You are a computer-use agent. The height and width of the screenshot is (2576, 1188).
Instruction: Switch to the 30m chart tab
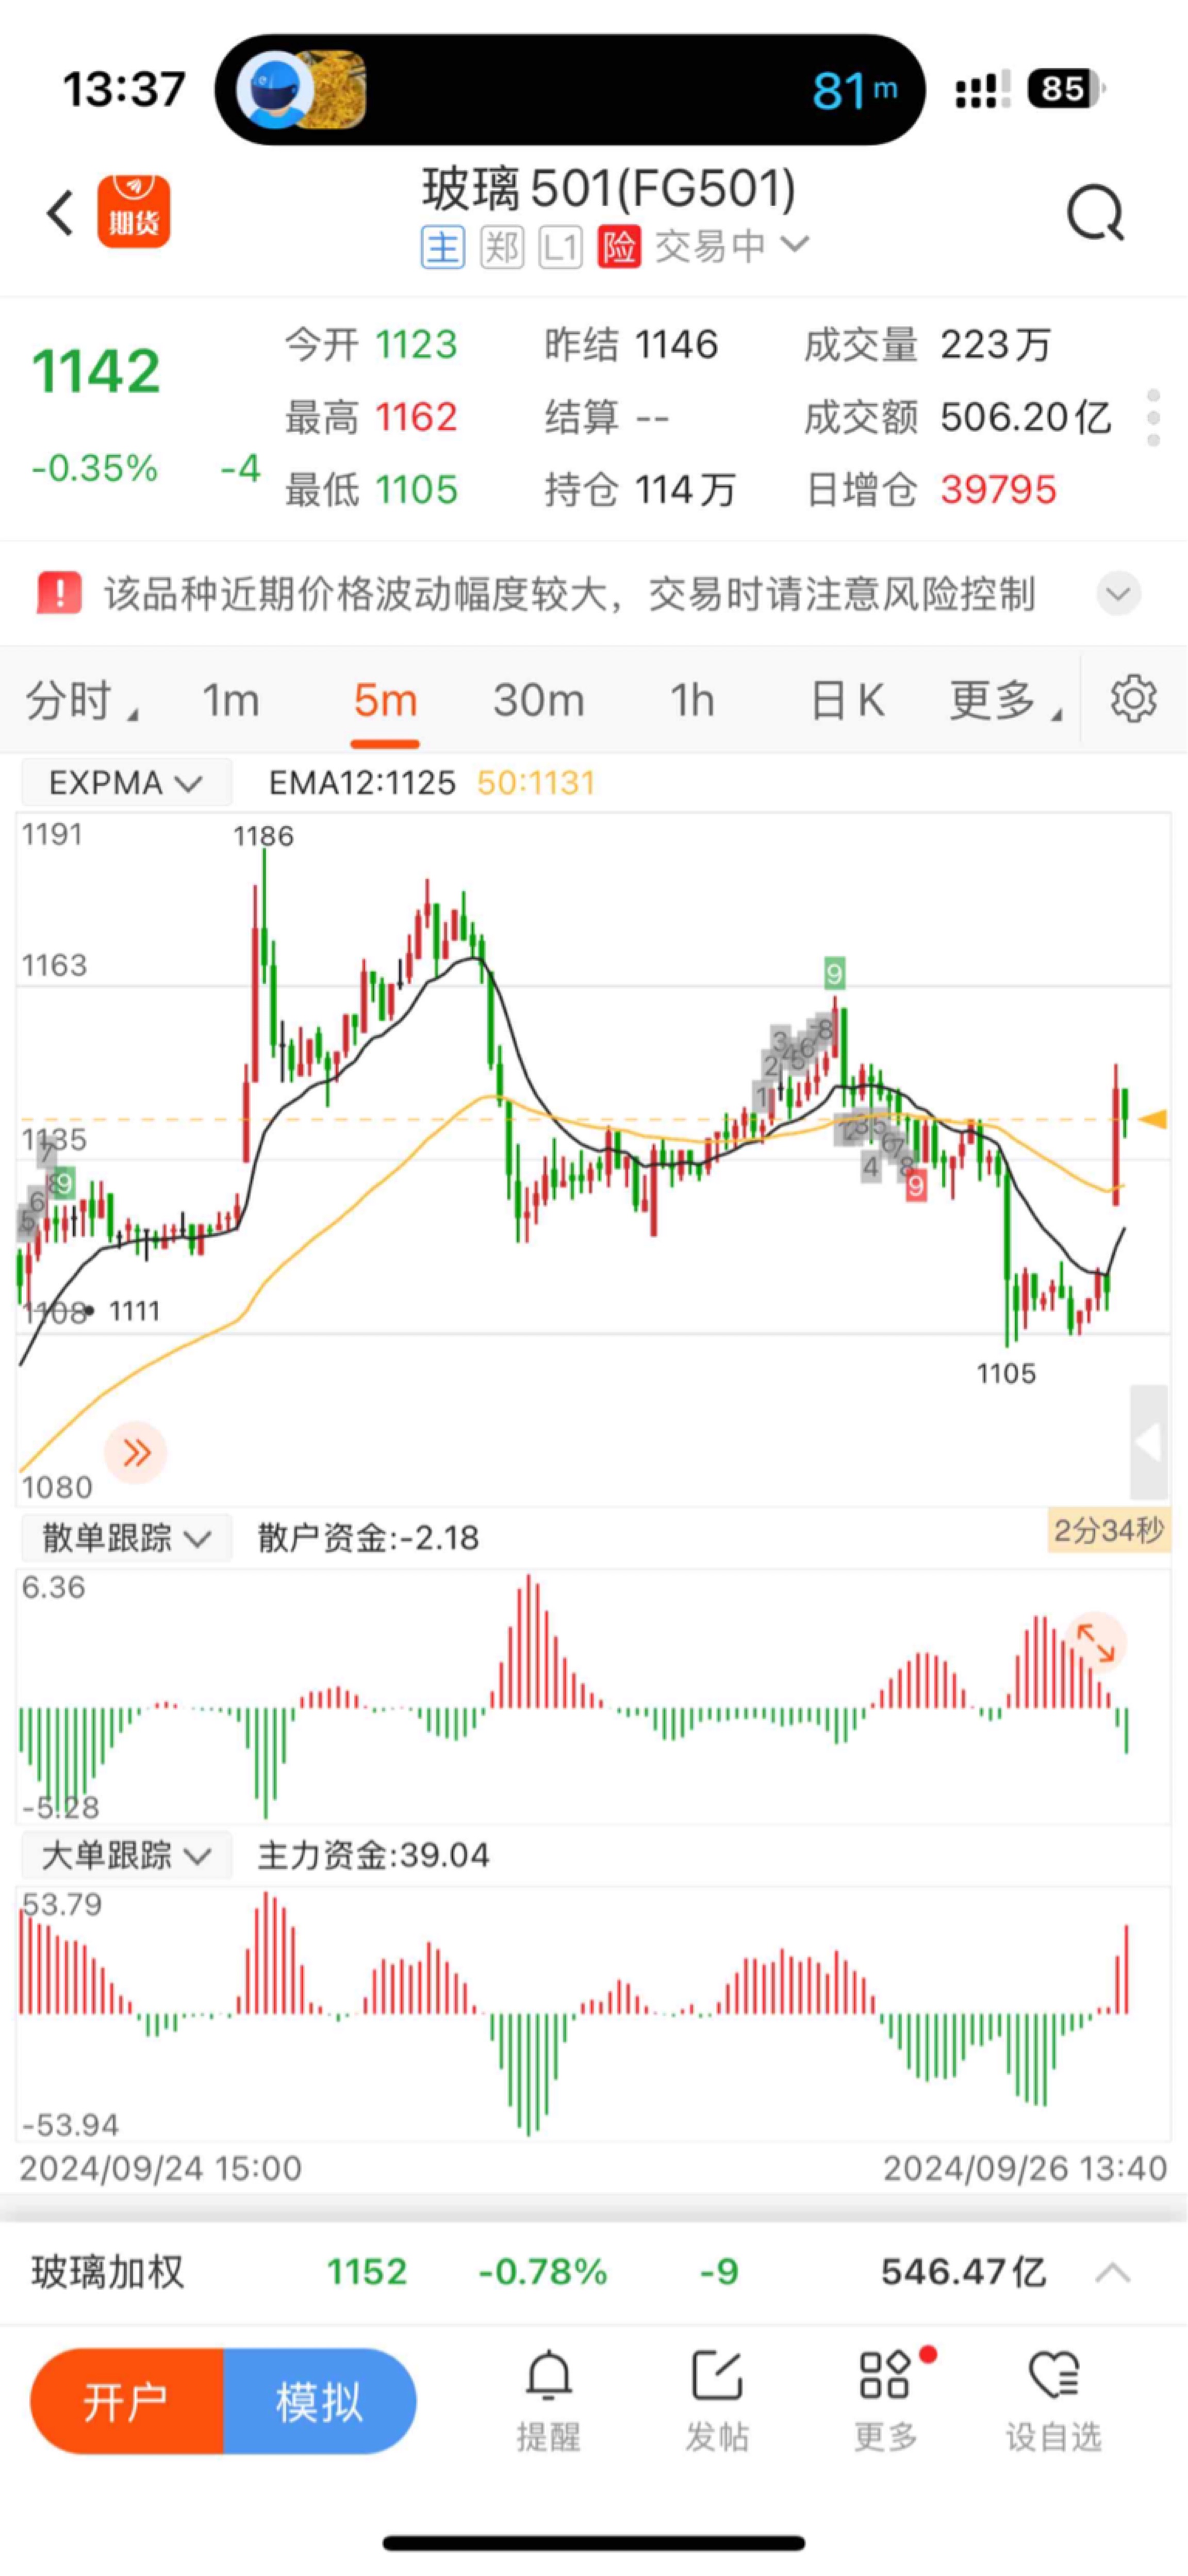point(538,700)
